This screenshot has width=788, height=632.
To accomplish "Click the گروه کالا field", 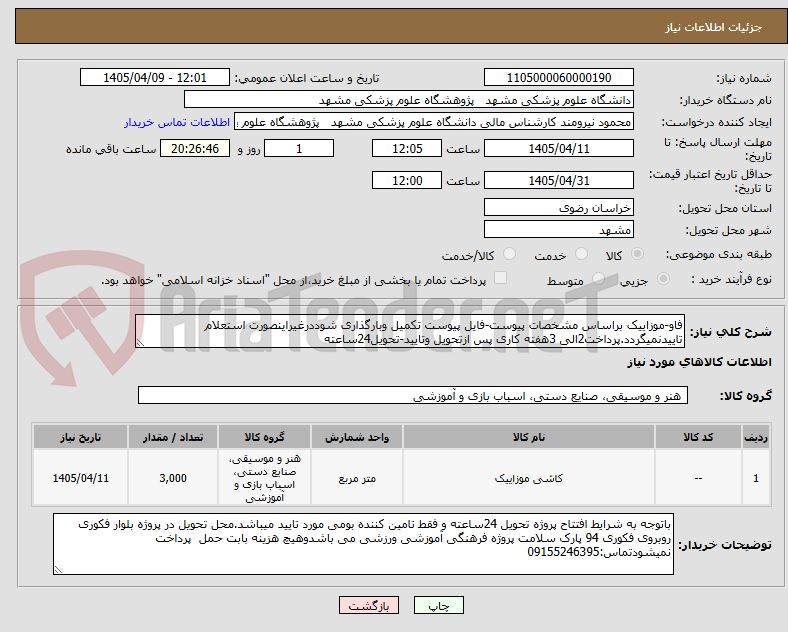I will (x=413, y=395).
